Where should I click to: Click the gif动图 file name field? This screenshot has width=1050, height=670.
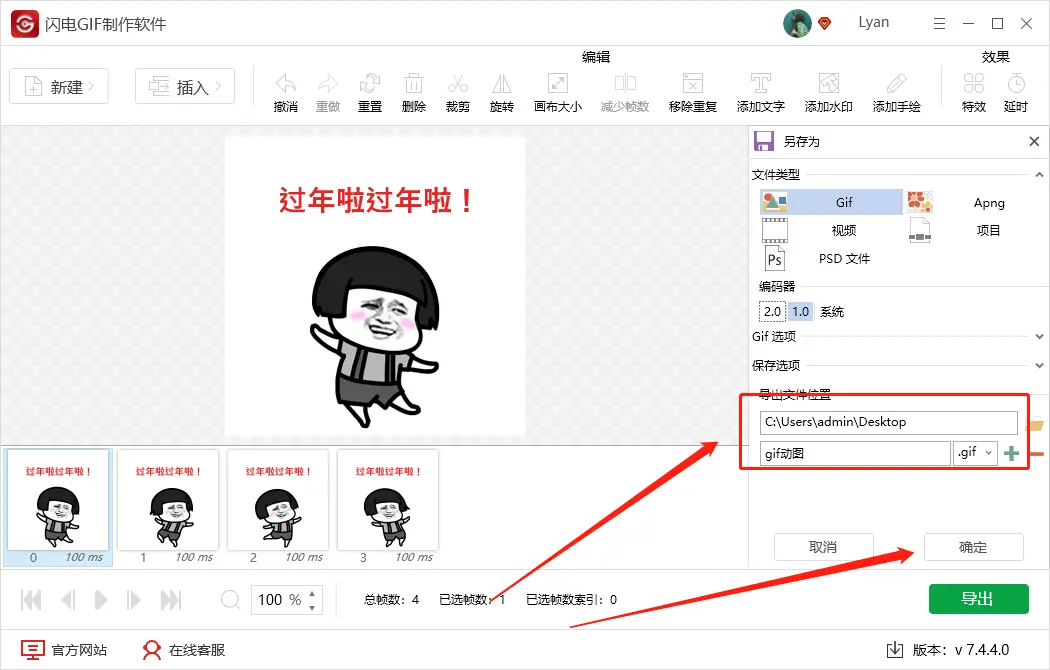point(855,453)
